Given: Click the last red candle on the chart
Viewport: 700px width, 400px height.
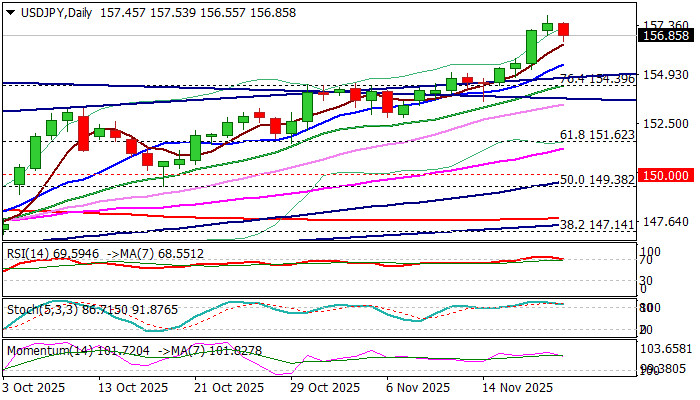Looking at the screenshot, I should [564, 29].
